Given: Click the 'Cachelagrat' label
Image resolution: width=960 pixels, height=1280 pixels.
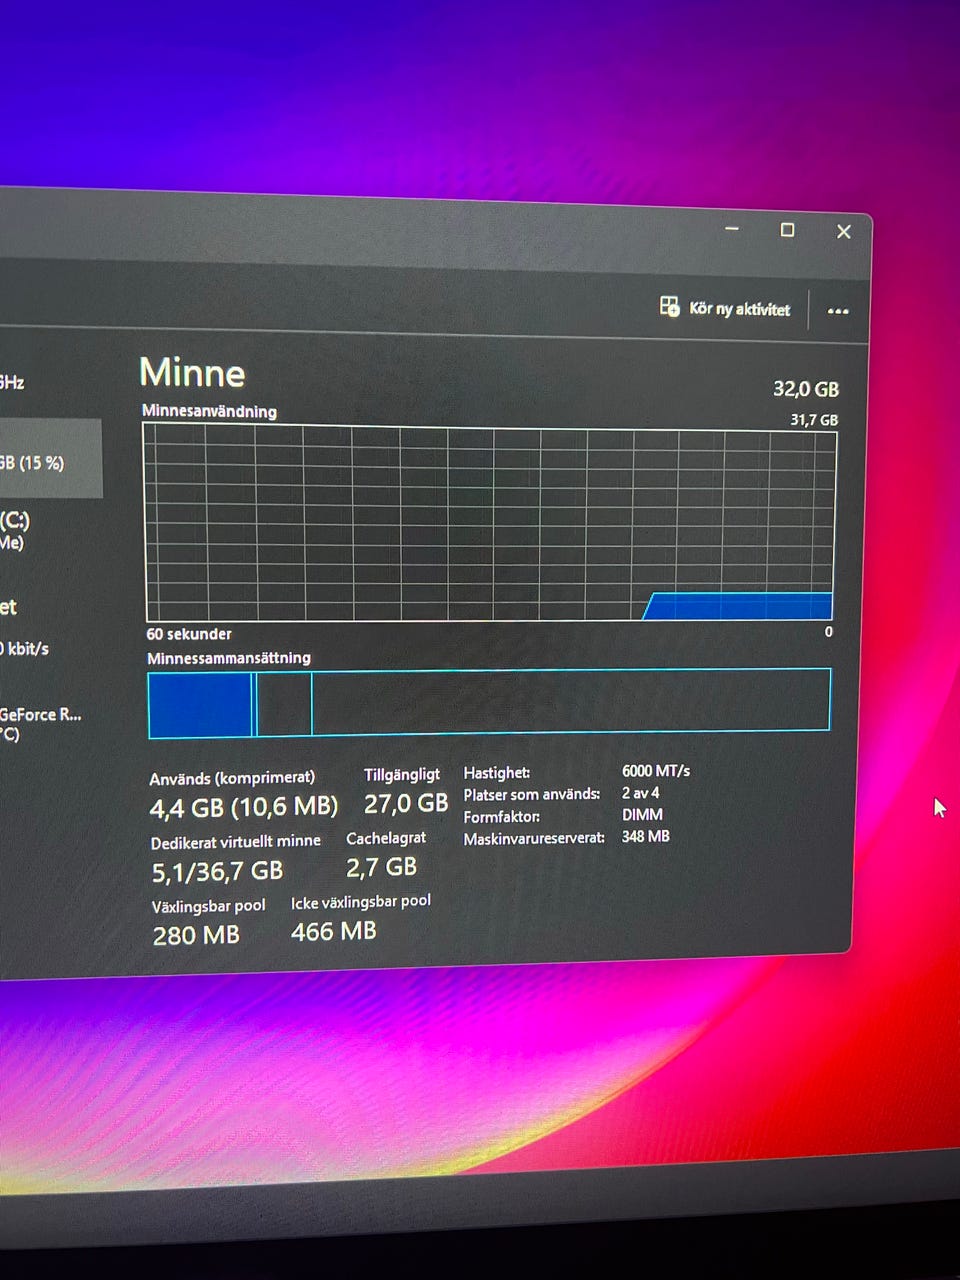Looking at the screenshot, I should pyautogui.click(x=386, y=838).
